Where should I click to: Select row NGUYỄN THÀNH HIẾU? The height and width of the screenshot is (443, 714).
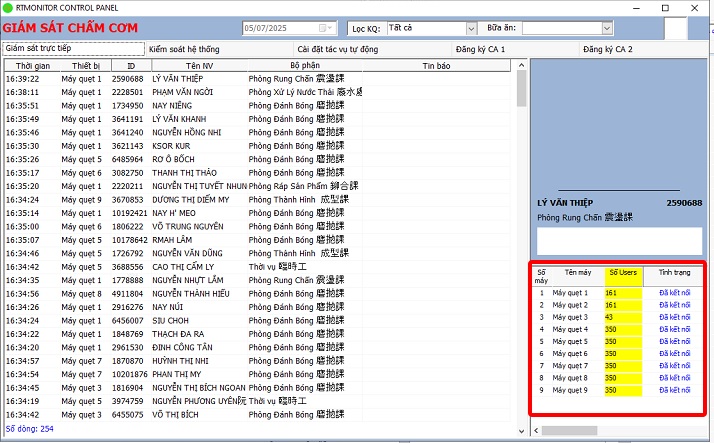coord(258,294)
